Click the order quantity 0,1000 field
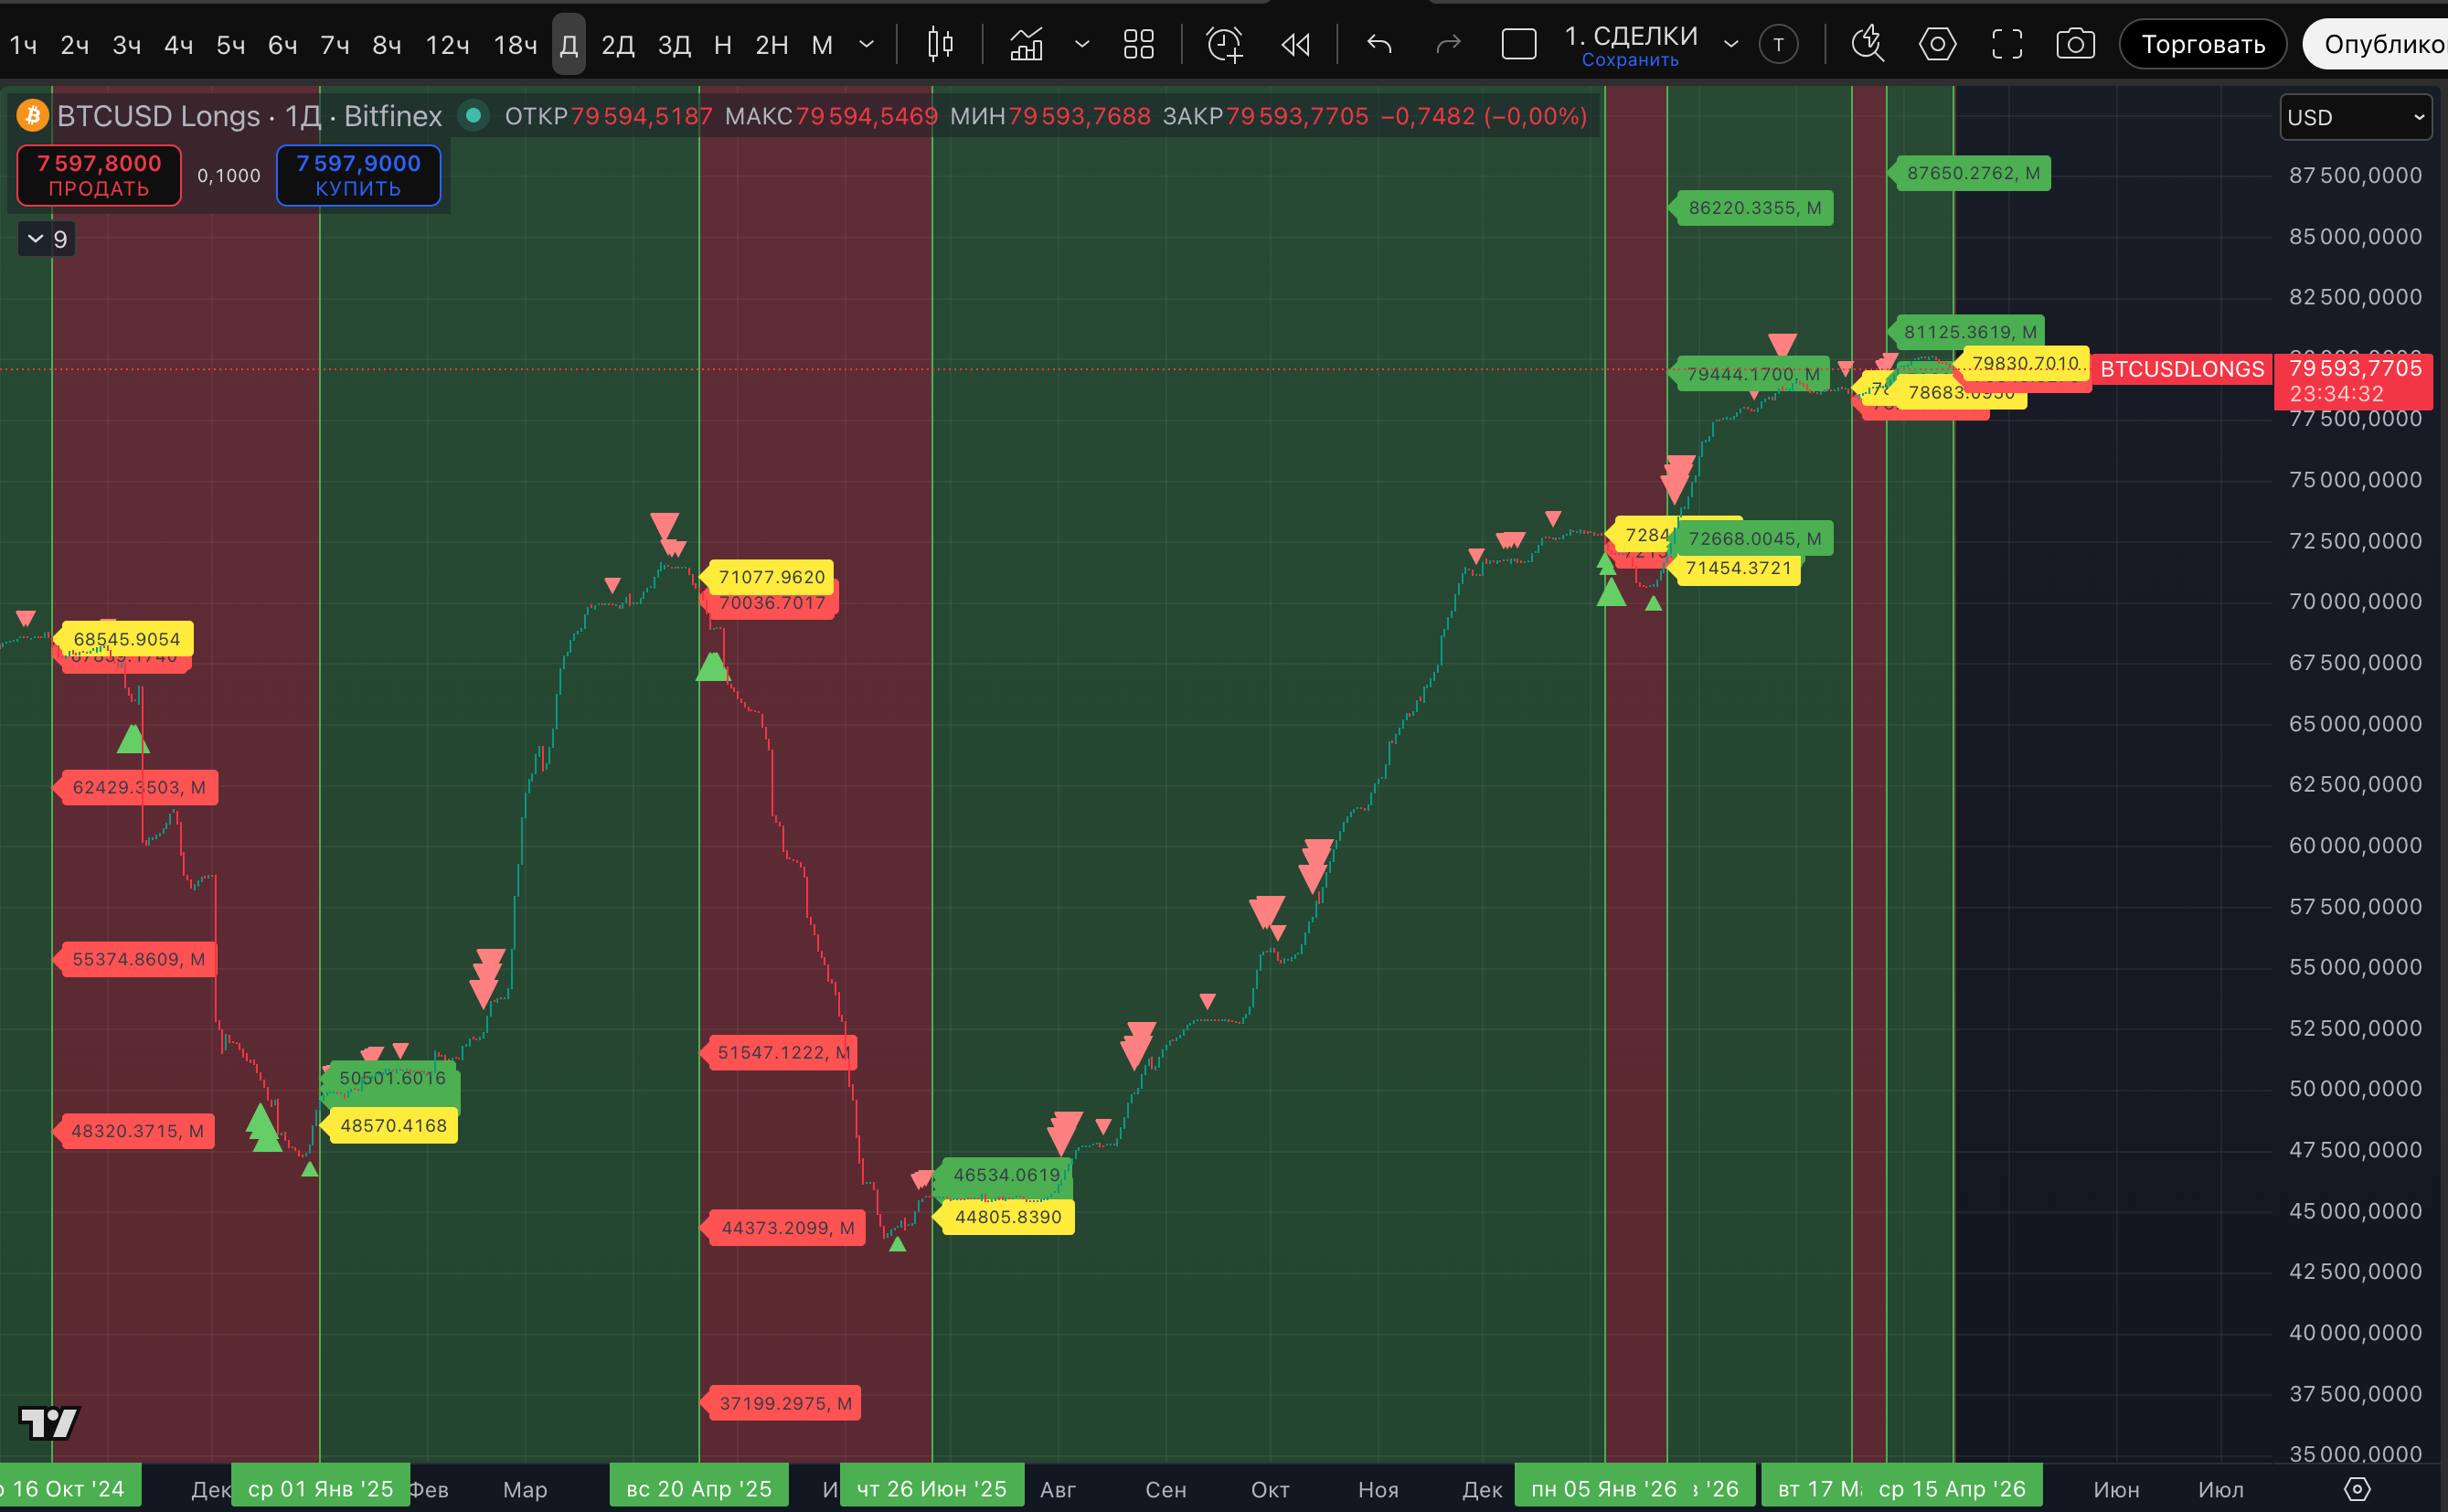 coord(228,176)
